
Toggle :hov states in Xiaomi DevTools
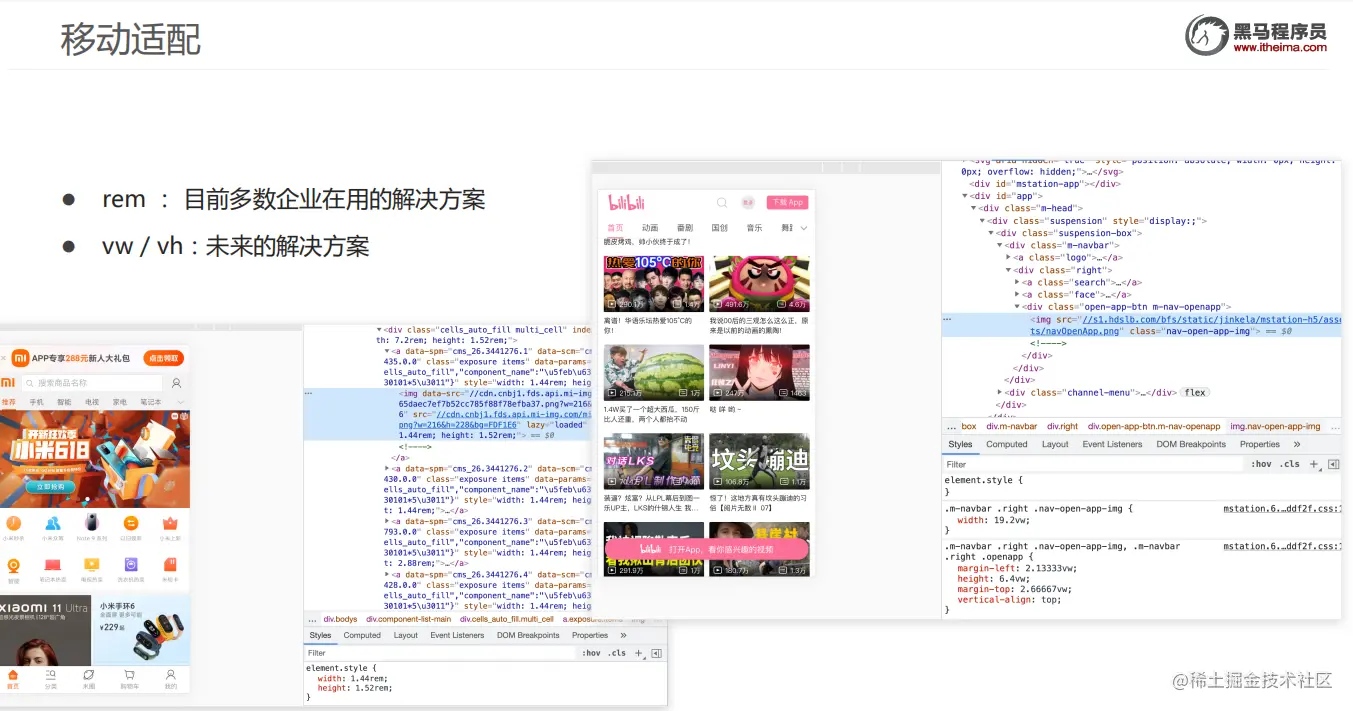[x=592, y=653]
